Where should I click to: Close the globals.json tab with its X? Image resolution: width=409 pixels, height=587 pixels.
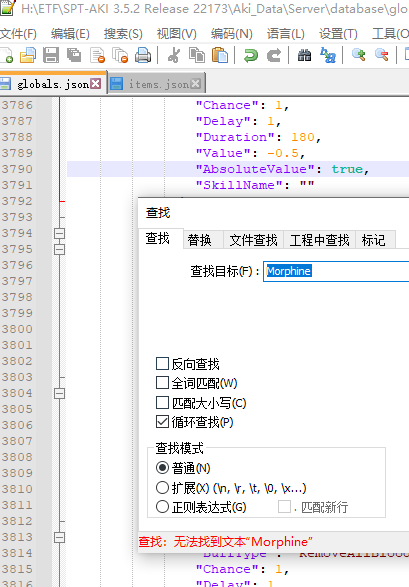point(96,84)
